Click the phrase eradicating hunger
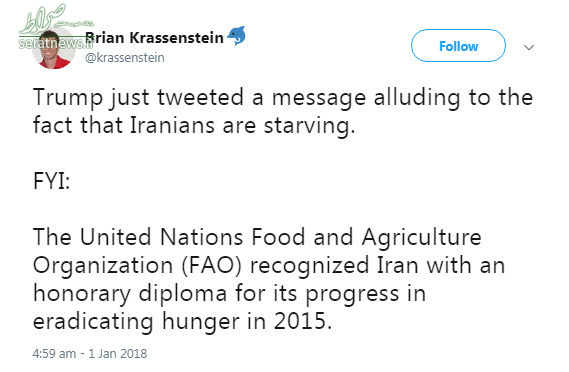Image resolution: width=569 pixels, height=372 pixels. (x=136, y=322)
